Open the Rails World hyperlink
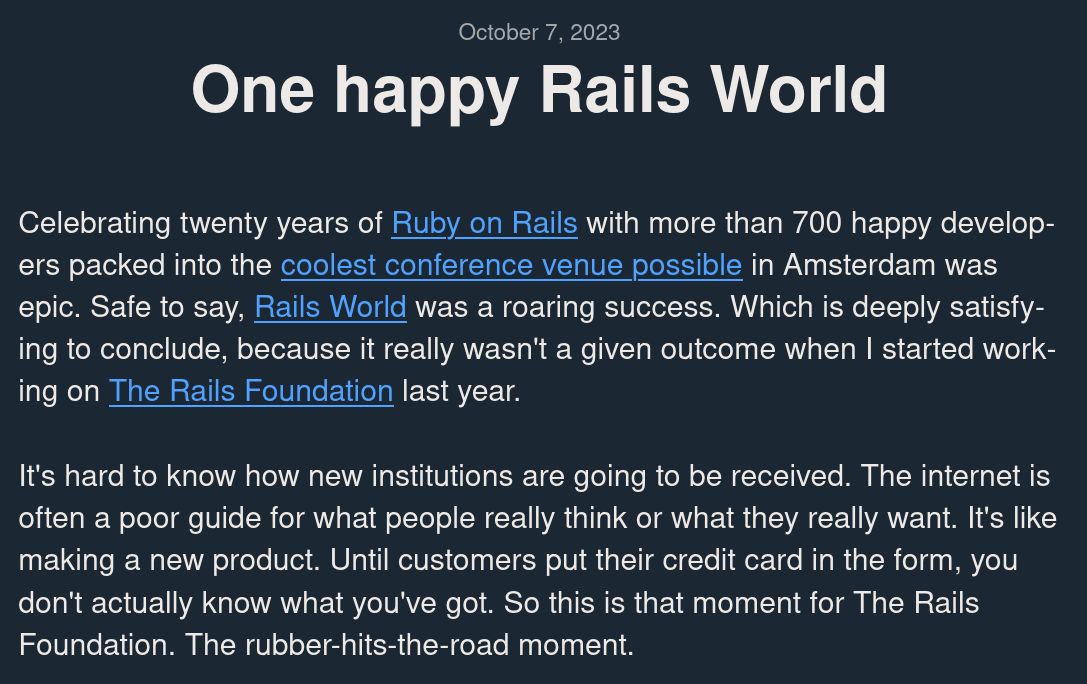The width and height of the screenshot is (1087, 684). (x=330, y=306)
